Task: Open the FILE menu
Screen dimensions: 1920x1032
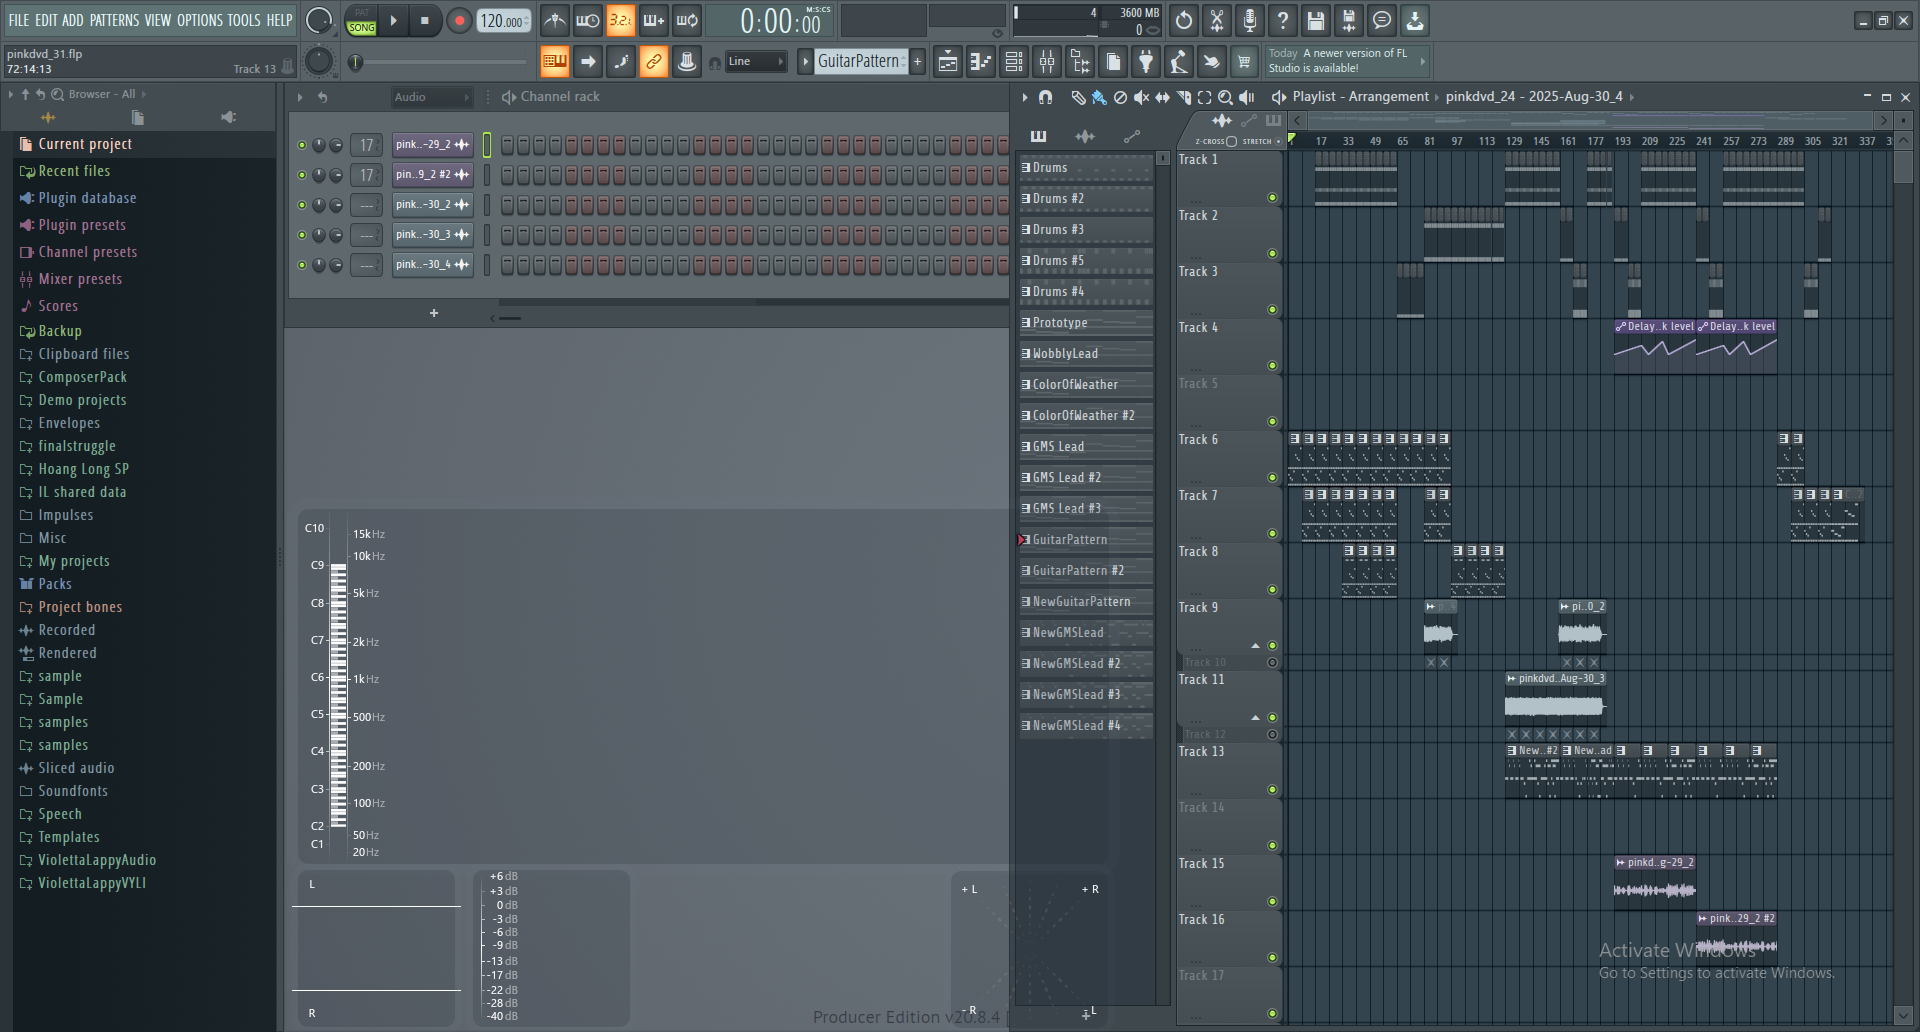Action: click(19, 20)
